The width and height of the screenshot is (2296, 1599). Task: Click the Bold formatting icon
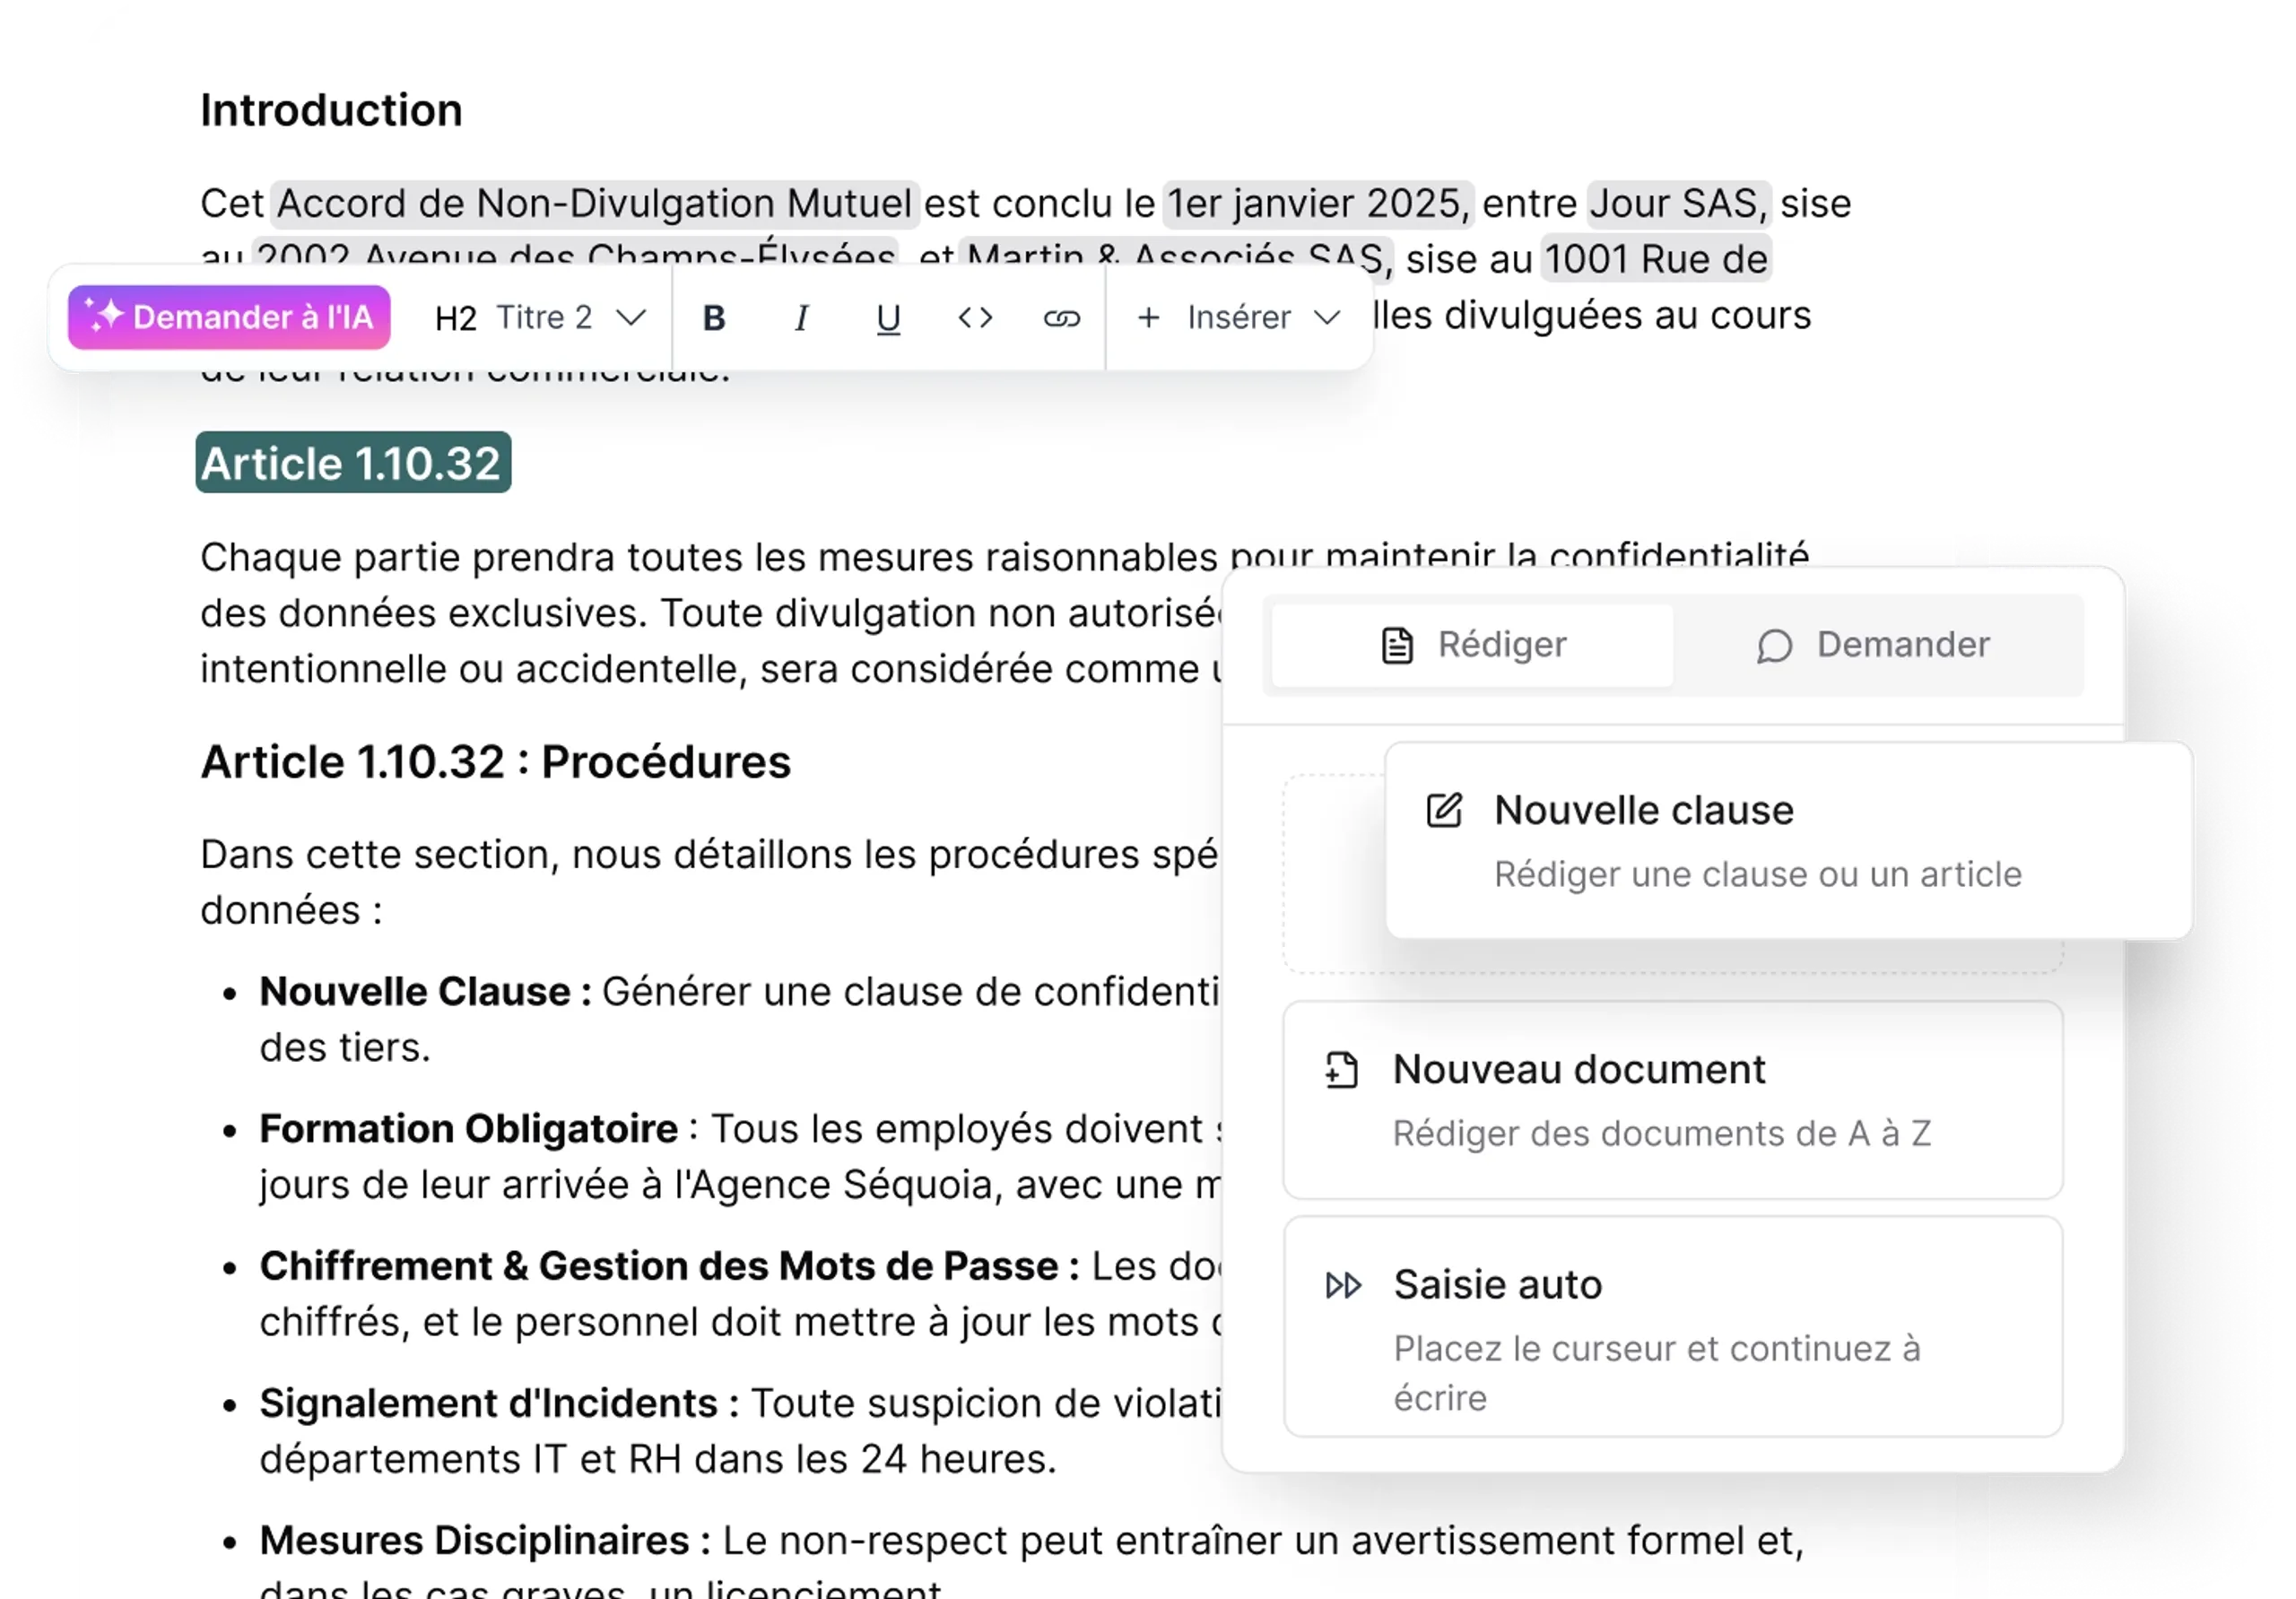[713, 318]
